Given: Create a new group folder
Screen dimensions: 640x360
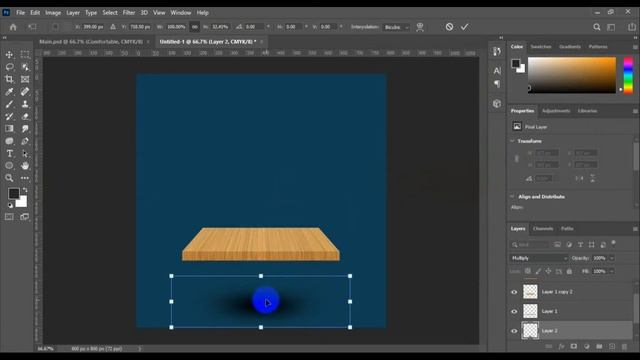Looking at the screenshot, I should [599, 347].
